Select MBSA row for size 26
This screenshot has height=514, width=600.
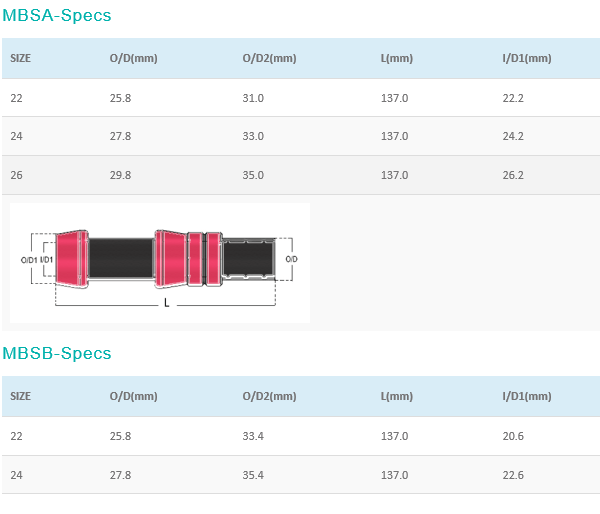[301, 175]
